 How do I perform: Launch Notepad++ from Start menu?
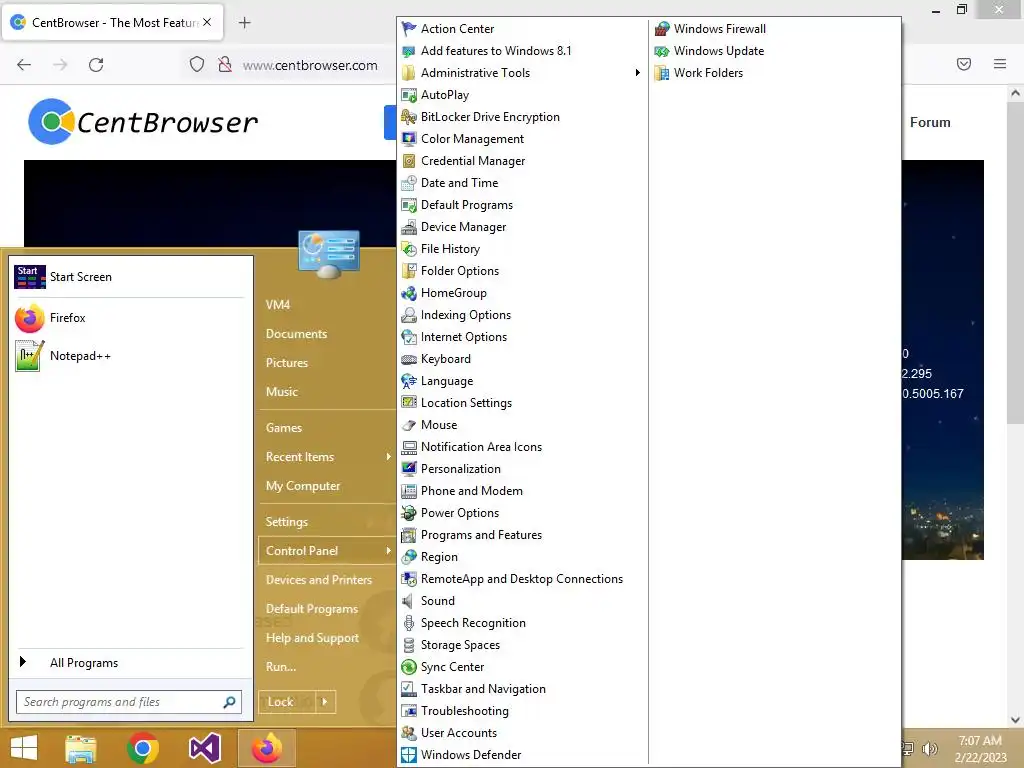[129, 356]
